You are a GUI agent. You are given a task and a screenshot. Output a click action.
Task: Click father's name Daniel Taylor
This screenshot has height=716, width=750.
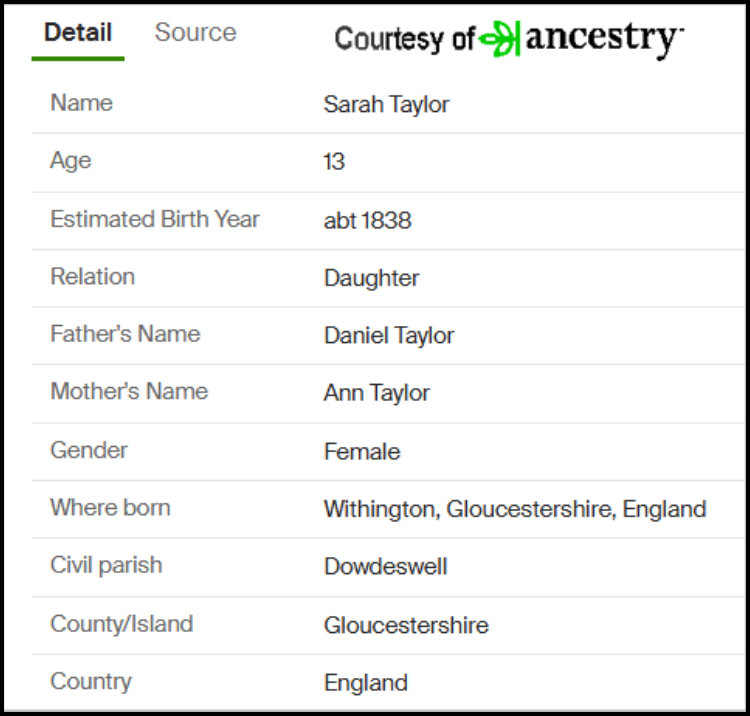tap(389, 336)
